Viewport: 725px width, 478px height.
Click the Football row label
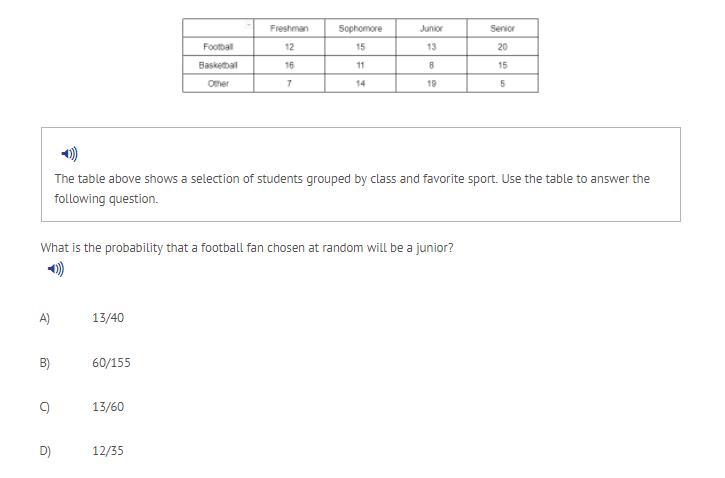[x=218, y=47]
